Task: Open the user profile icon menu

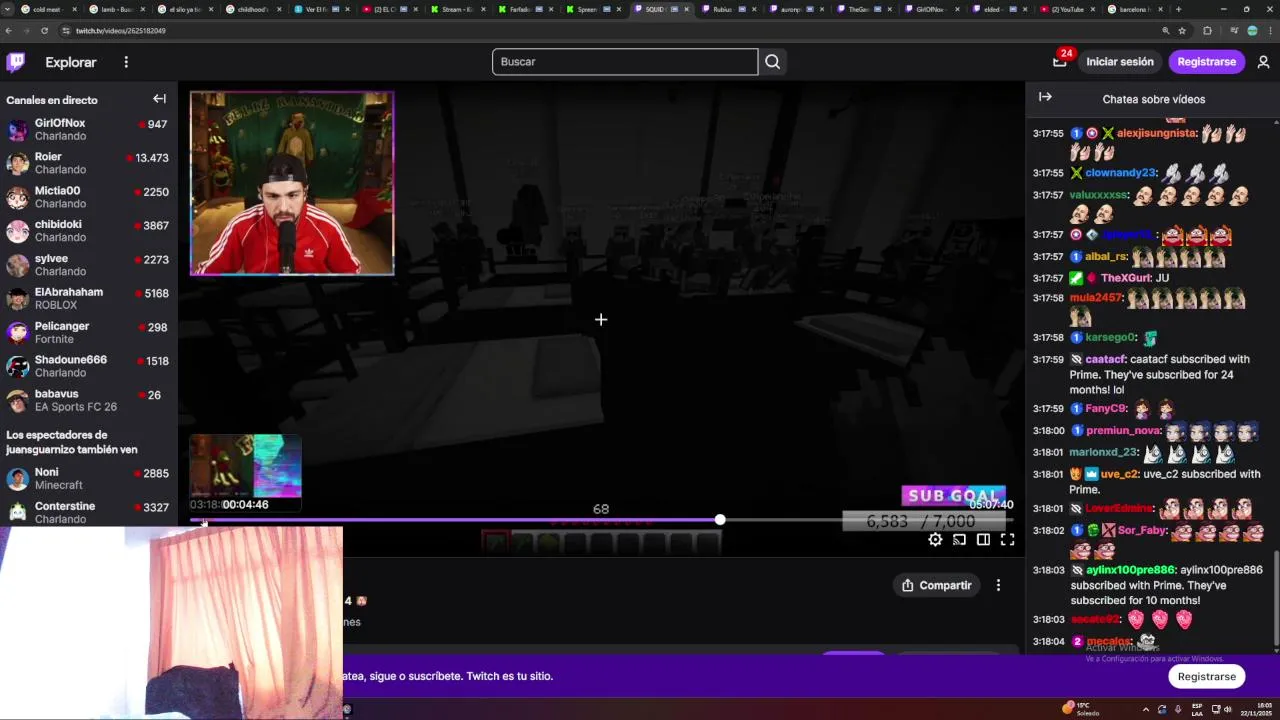Action: 1263,62
